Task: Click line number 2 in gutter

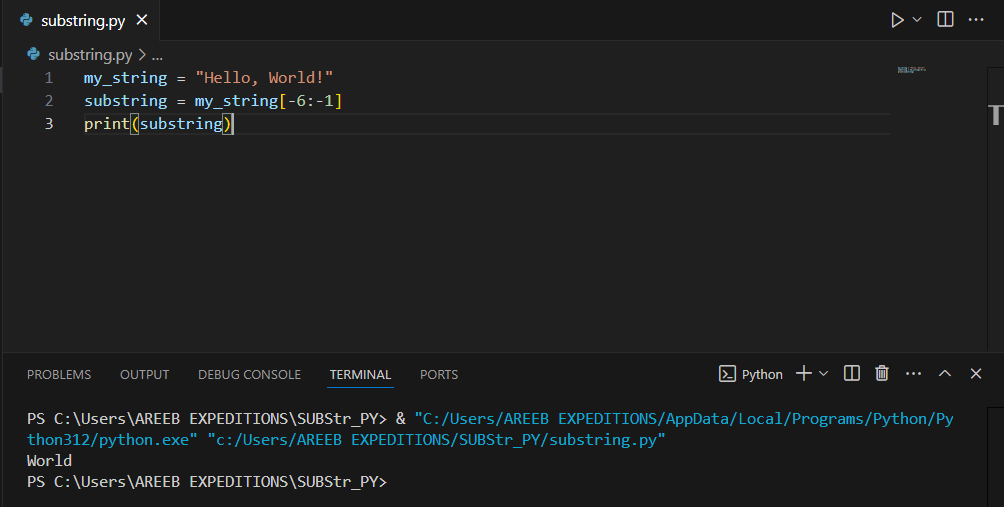Action: pyautogui.click(x=49, y=101)
